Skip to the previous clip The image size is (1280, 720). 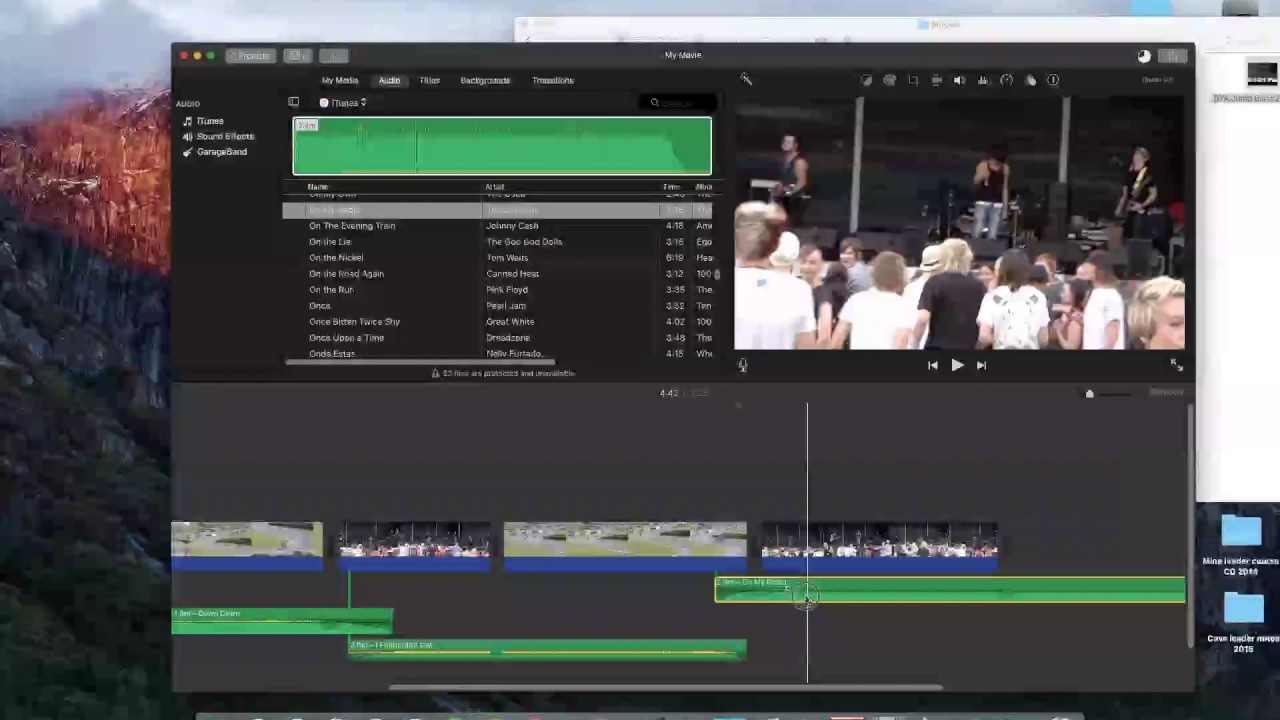pos(932,366)
